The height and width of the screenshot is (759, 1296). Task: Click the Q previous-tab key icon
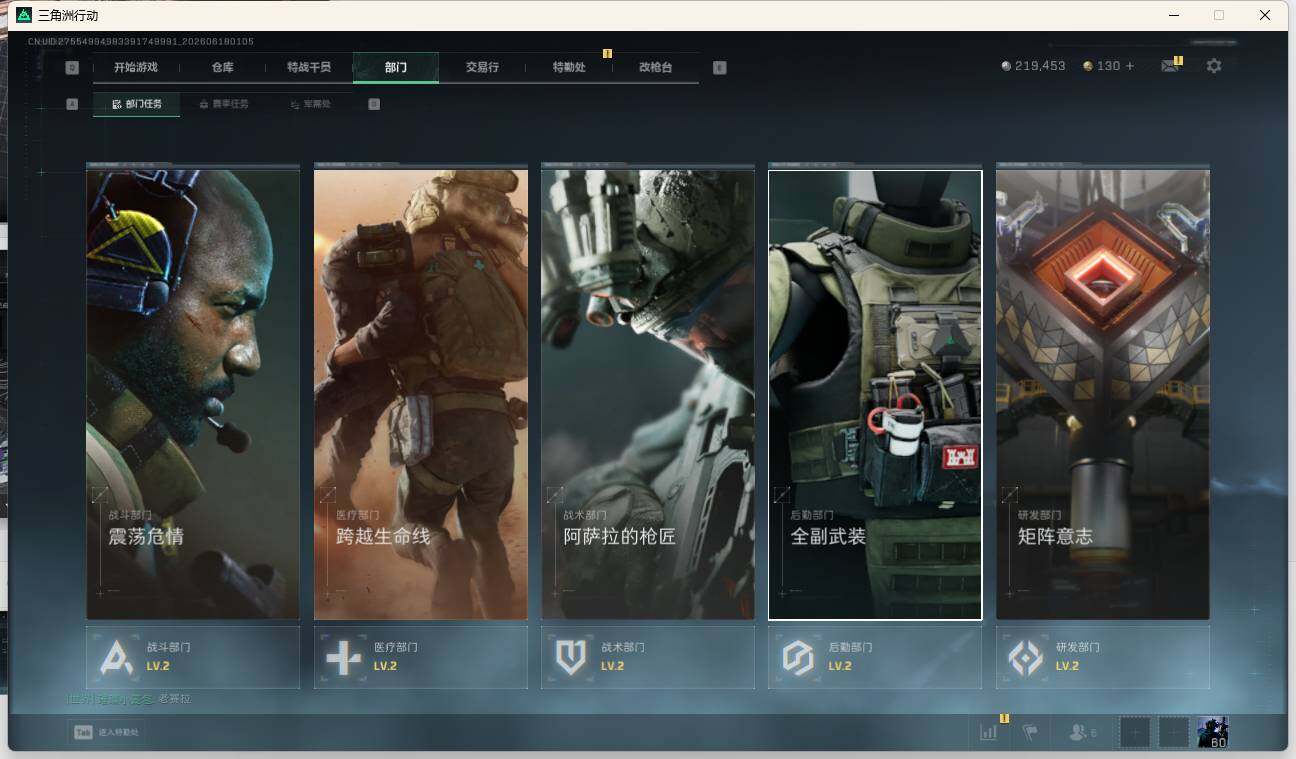[x=72, y=68]
